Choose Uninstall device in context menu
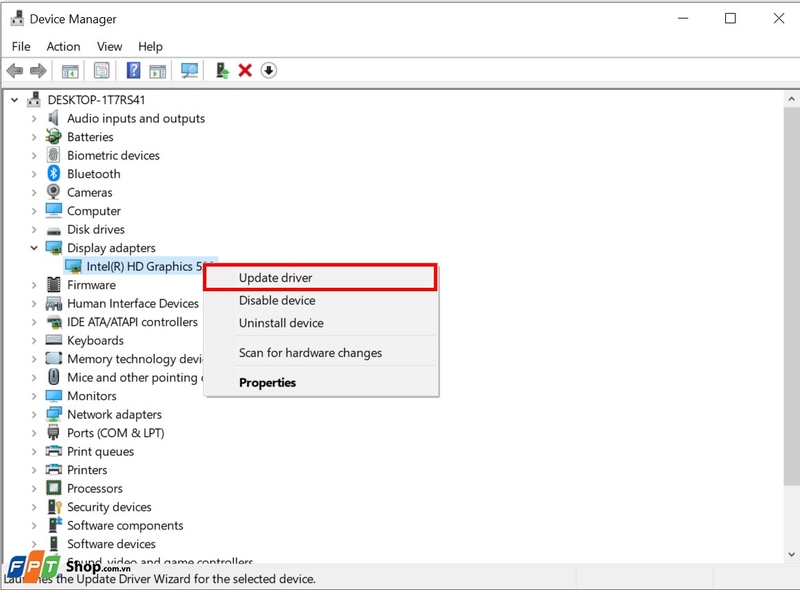The image size is (800, 590). (320, 323)
